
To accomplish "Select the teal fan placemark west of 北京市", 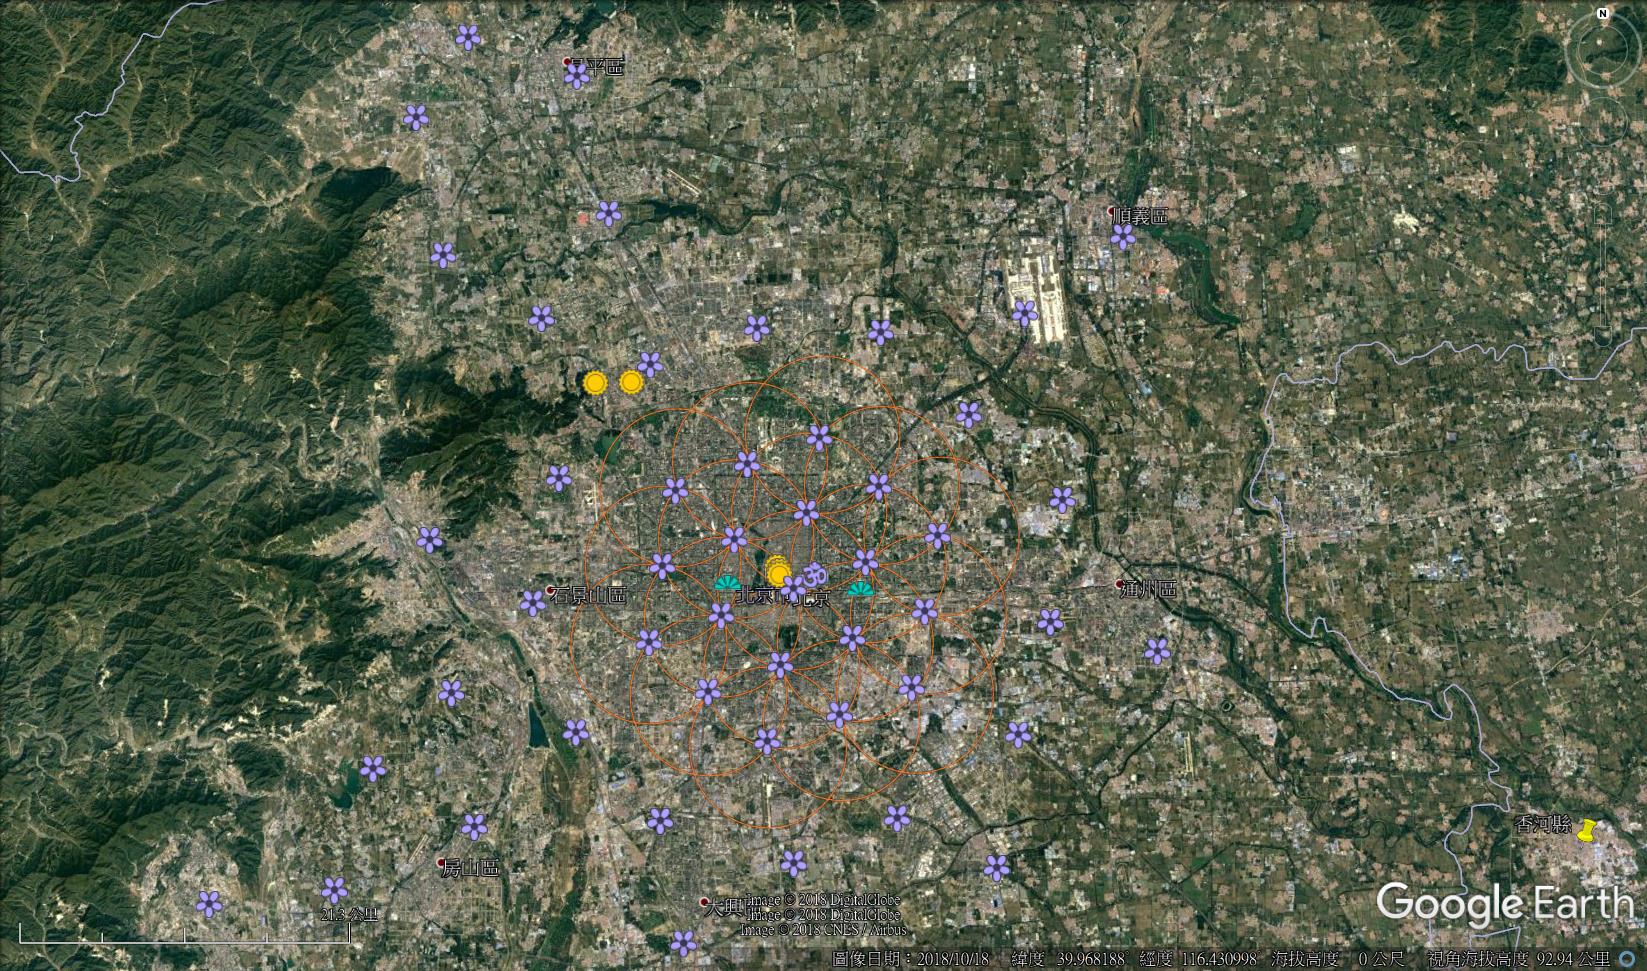I will click(726, 582).
